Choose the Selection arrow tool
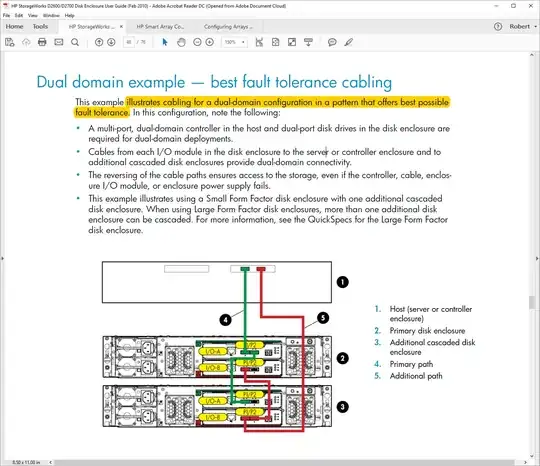The image size is (540, 466). 165,42
